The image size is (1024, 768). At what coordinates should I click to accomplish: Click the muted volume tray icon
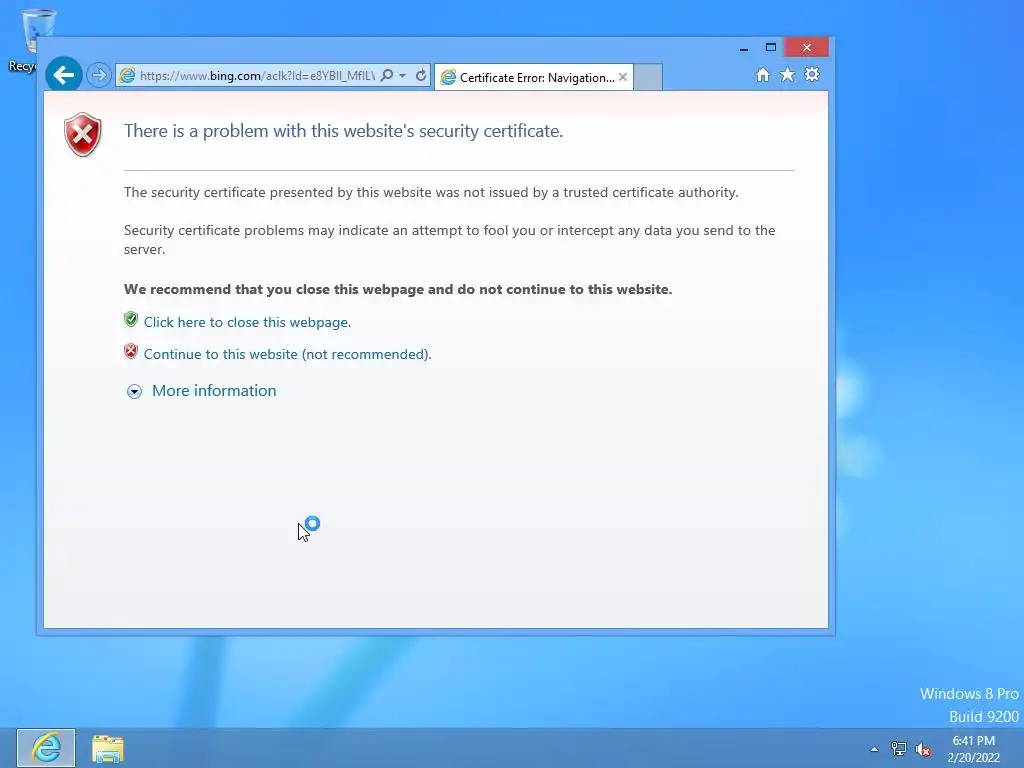point(923,749)
